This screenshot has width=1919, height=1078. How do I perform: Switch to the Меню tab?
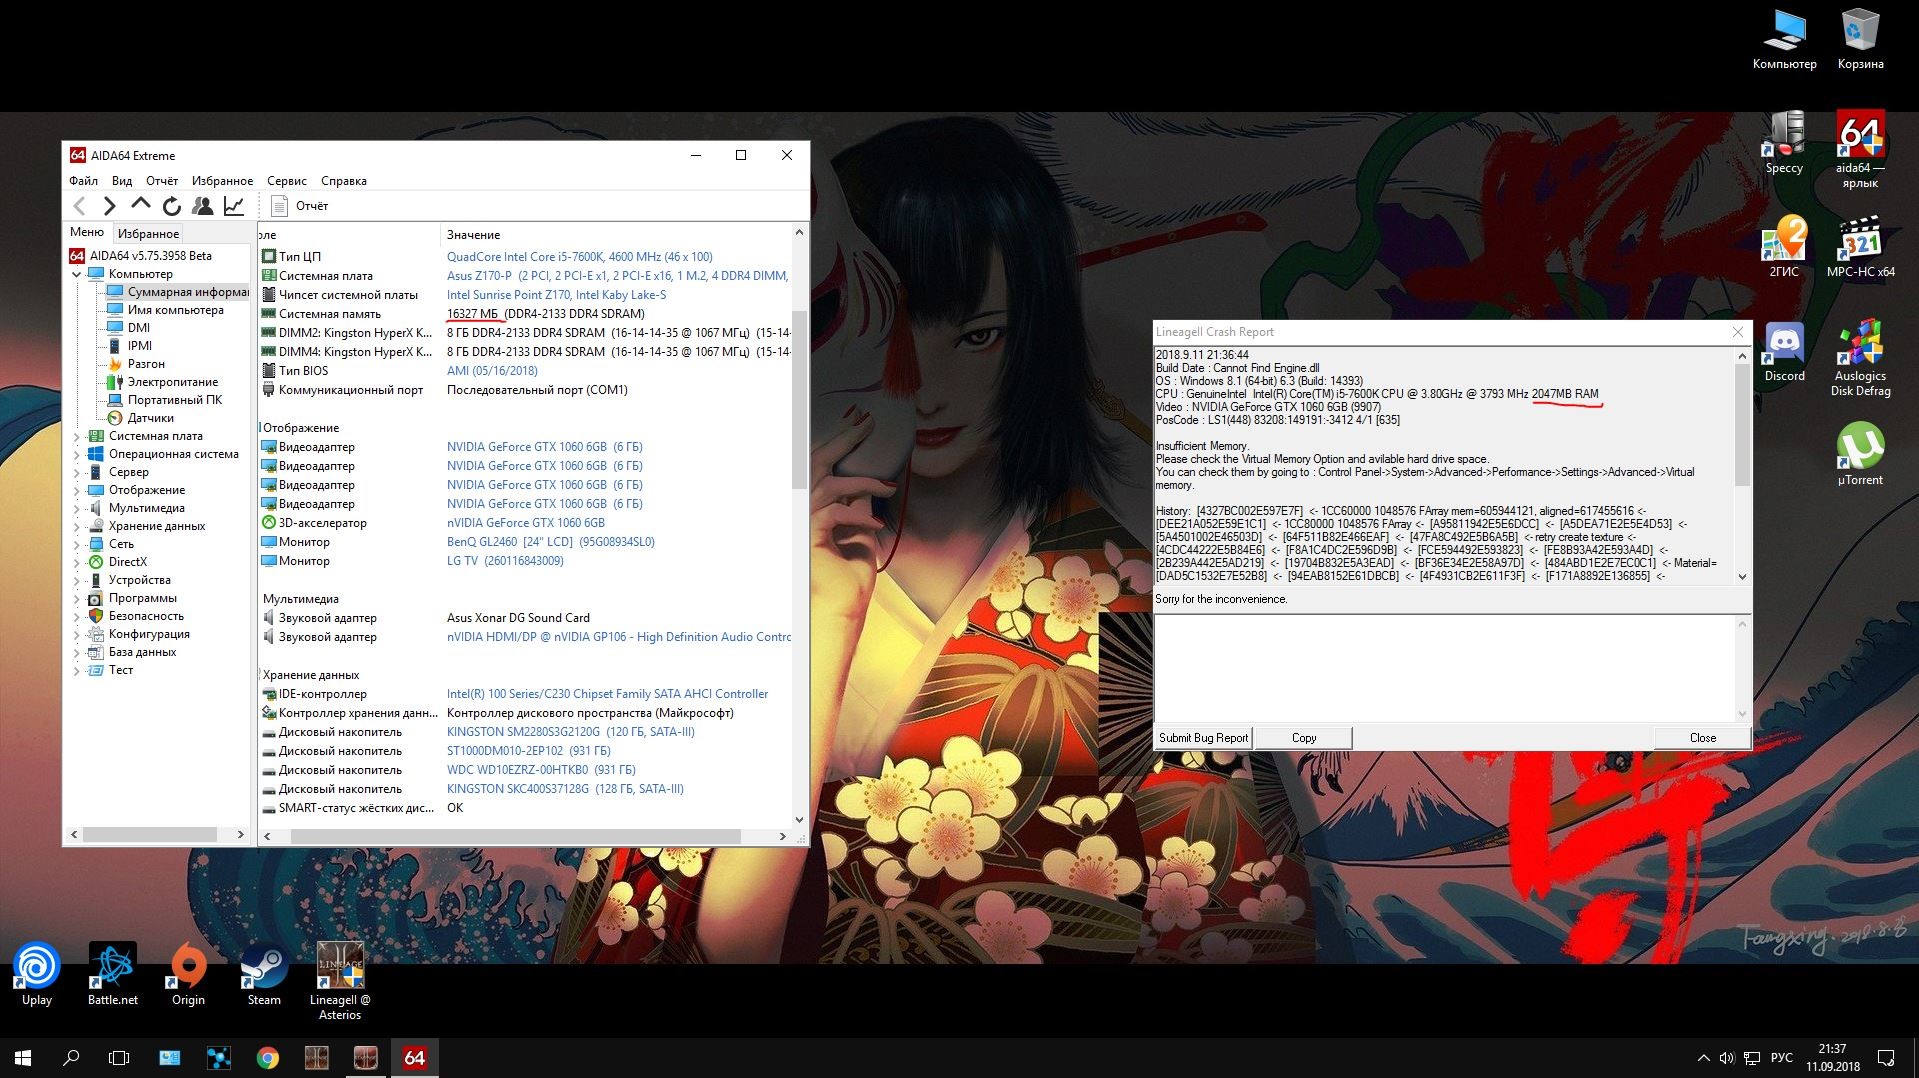(x=87, y=232)
